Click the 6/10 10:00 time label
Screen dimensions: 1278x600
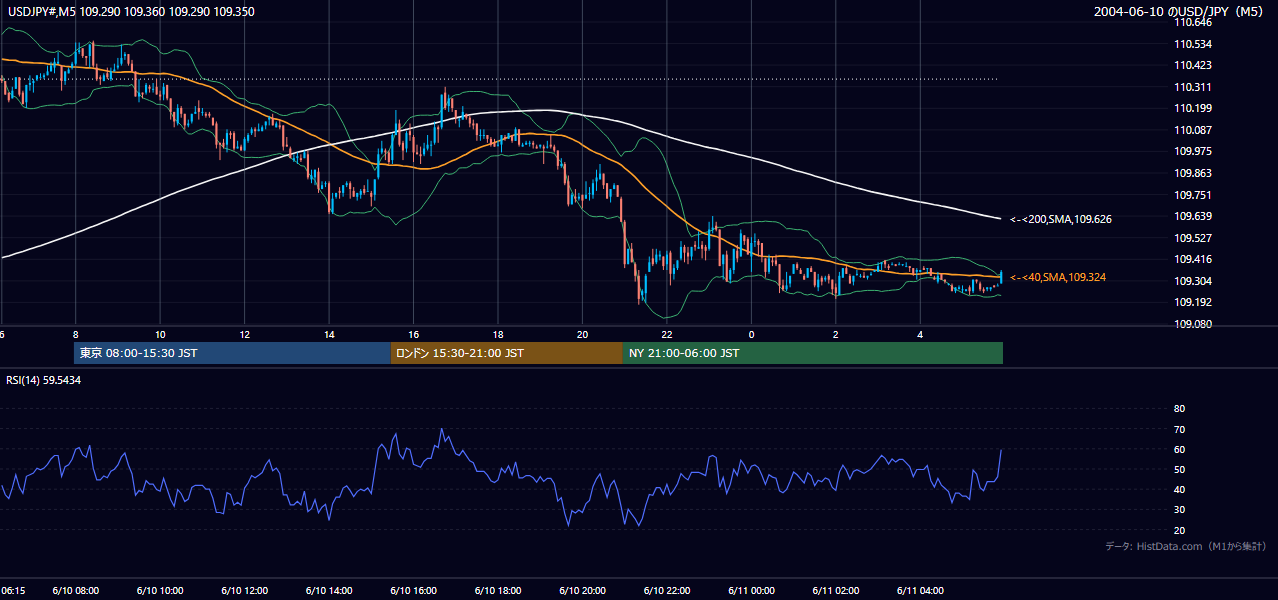click(x=160, y=591)
